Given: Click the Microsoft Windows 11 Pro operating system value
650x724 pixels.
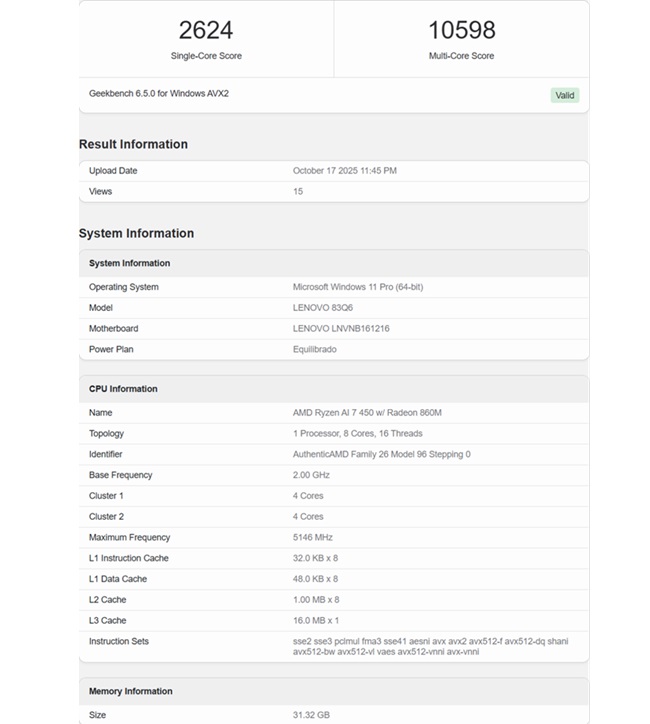Looking at the screenshot, I should point(357,287).
